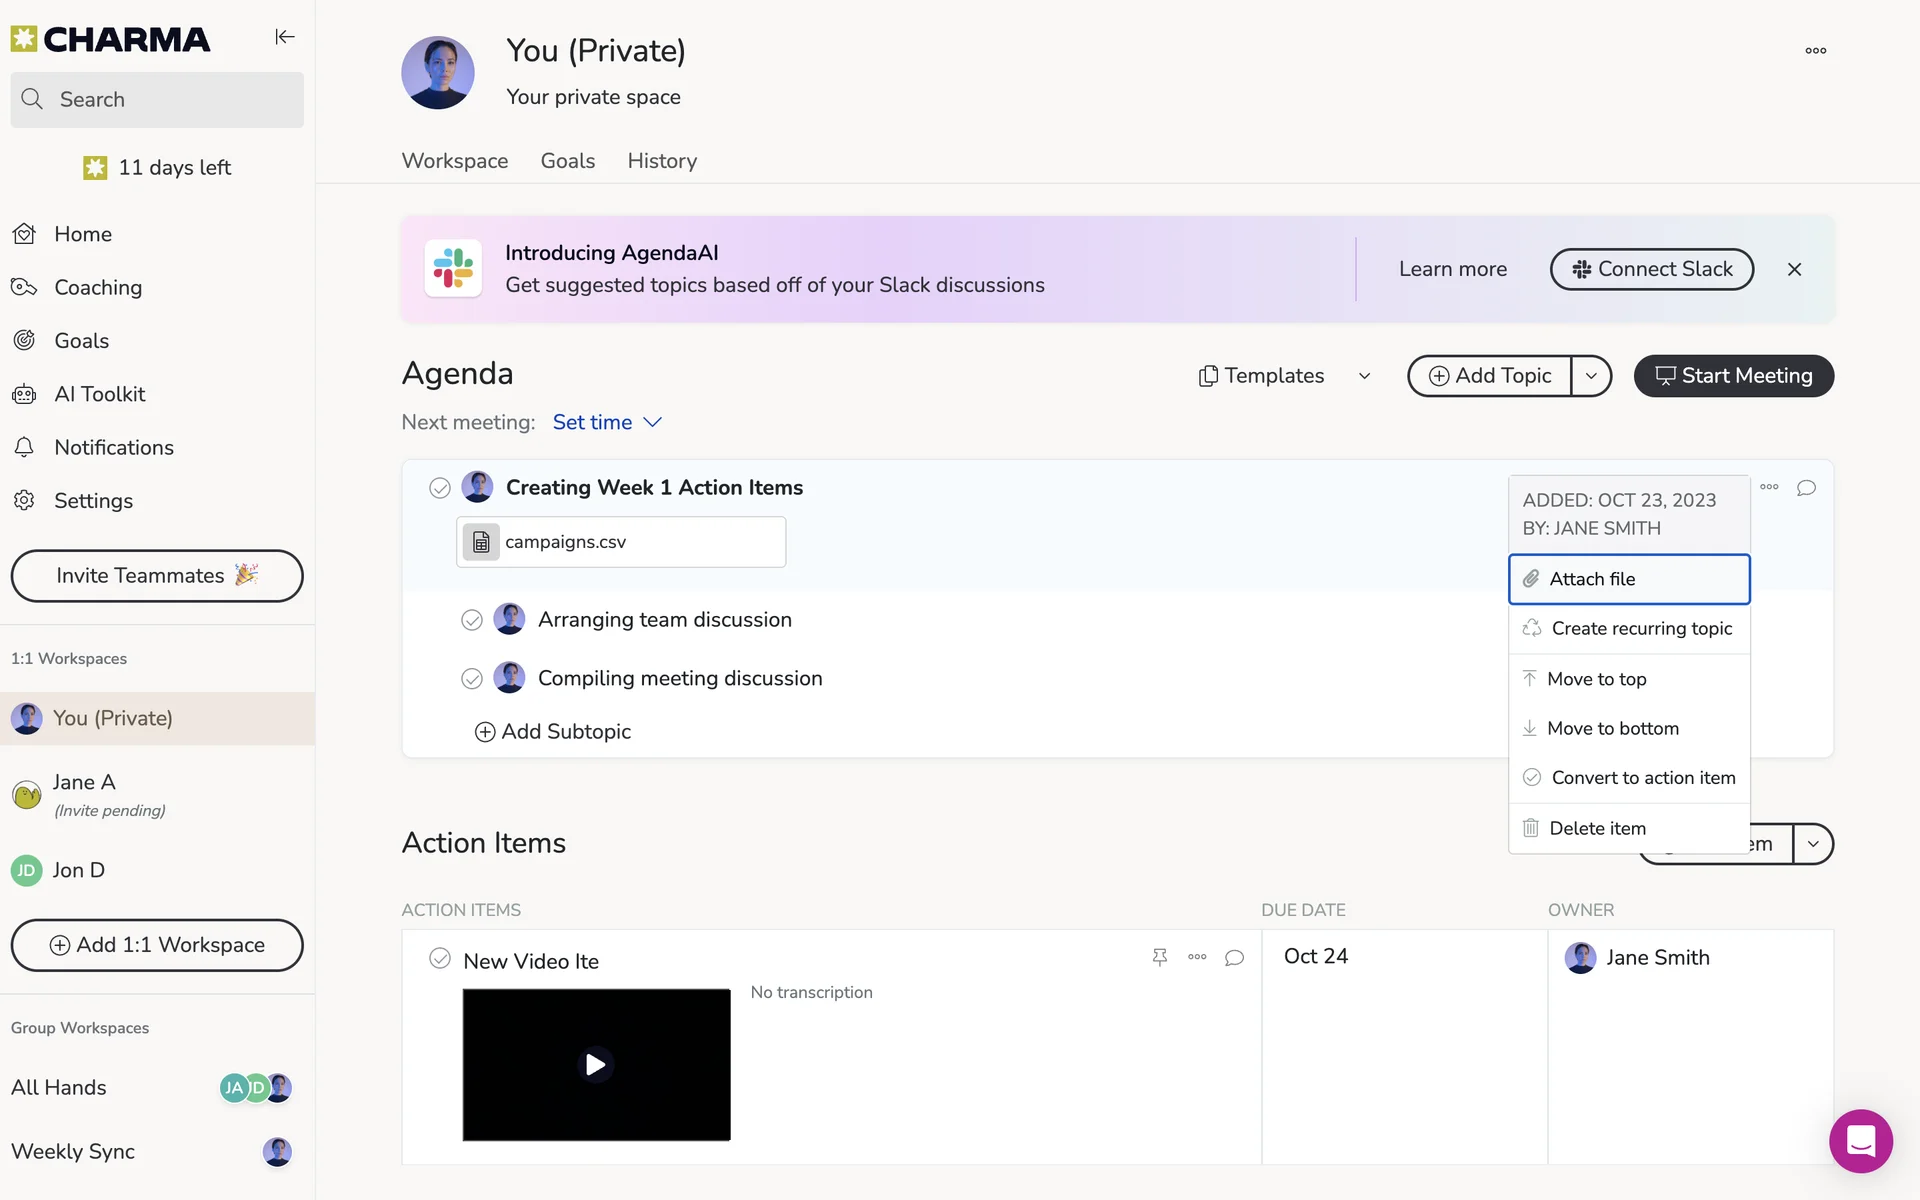
Task: Open comments on New Video Ite item
Action: coord(1234,957)
